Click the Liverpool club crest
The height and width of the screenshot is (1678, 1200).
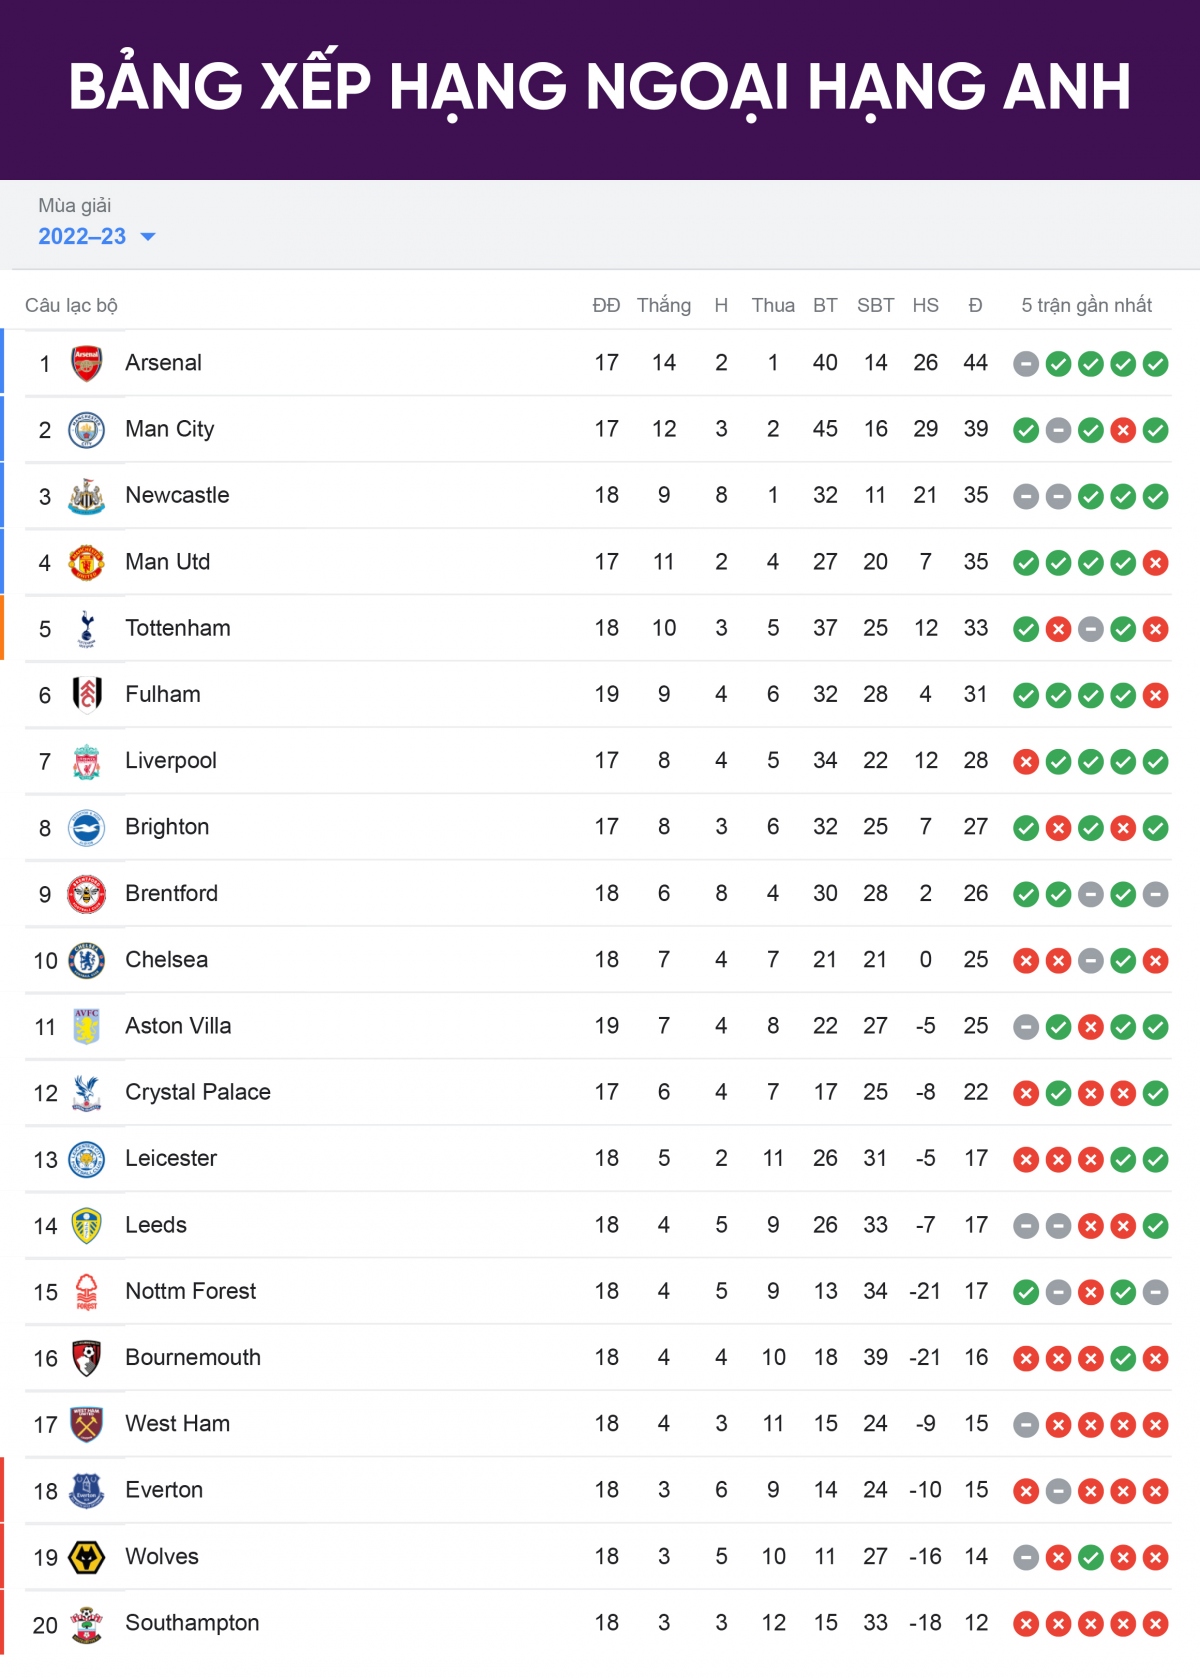click(87, 761)
